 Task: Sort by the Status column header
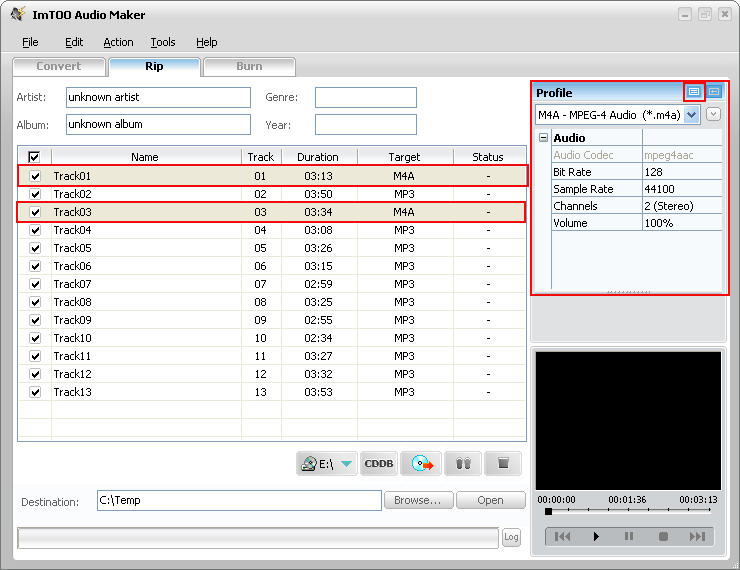click(488, 157)
